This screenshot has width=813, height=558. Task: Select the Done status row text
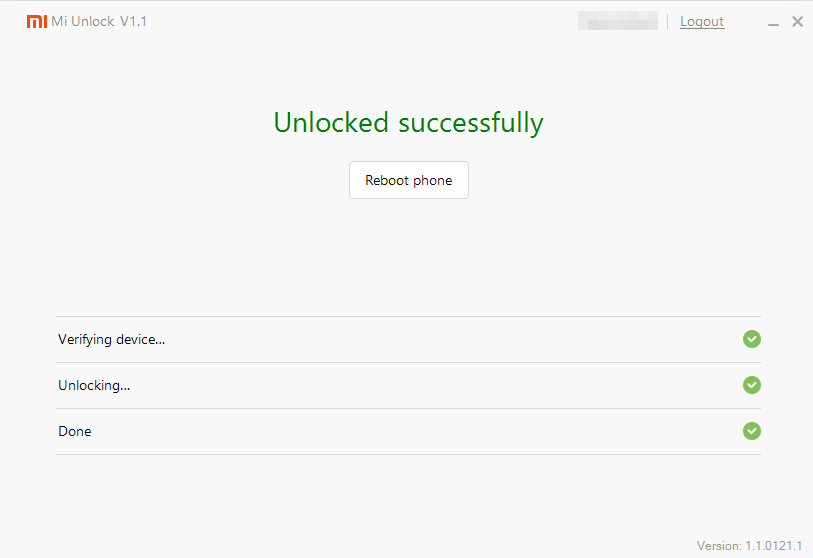(x=75, y=431)
